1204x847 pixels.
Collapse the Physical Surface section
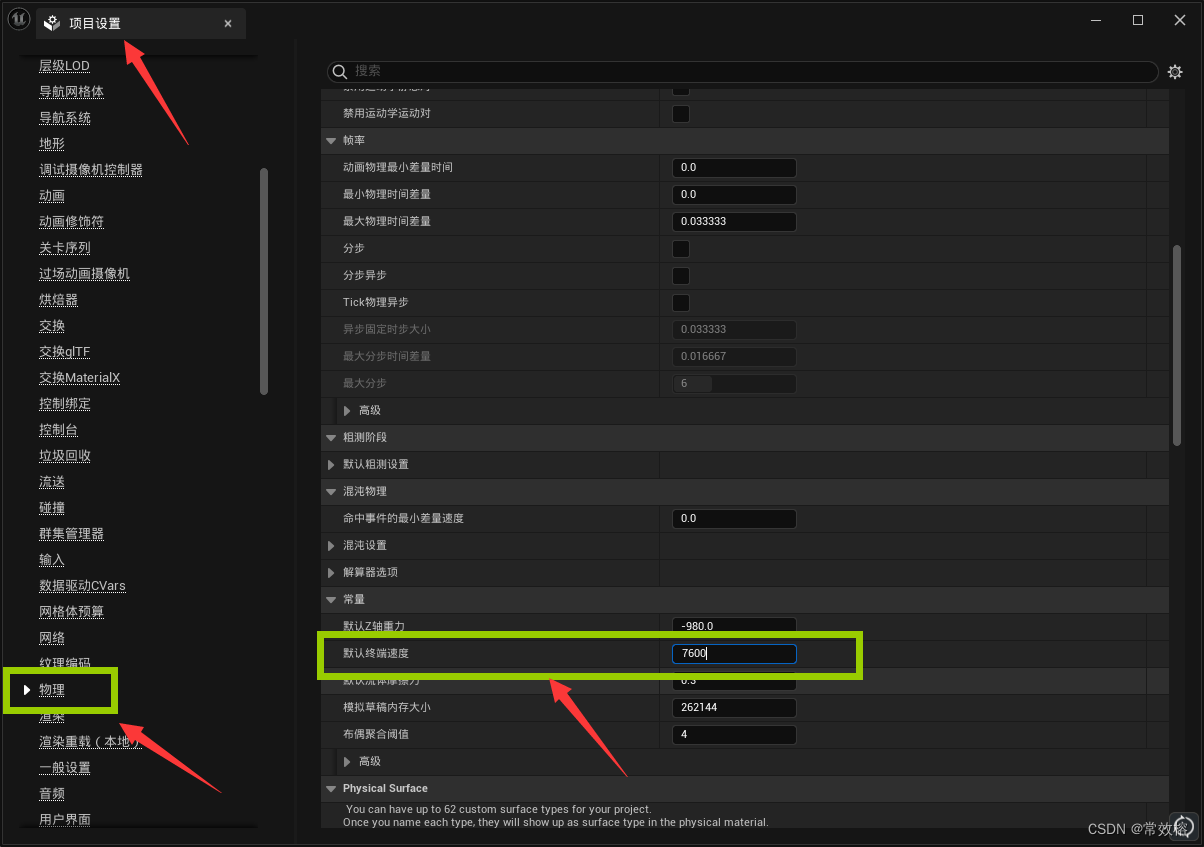tap(331, 788)
